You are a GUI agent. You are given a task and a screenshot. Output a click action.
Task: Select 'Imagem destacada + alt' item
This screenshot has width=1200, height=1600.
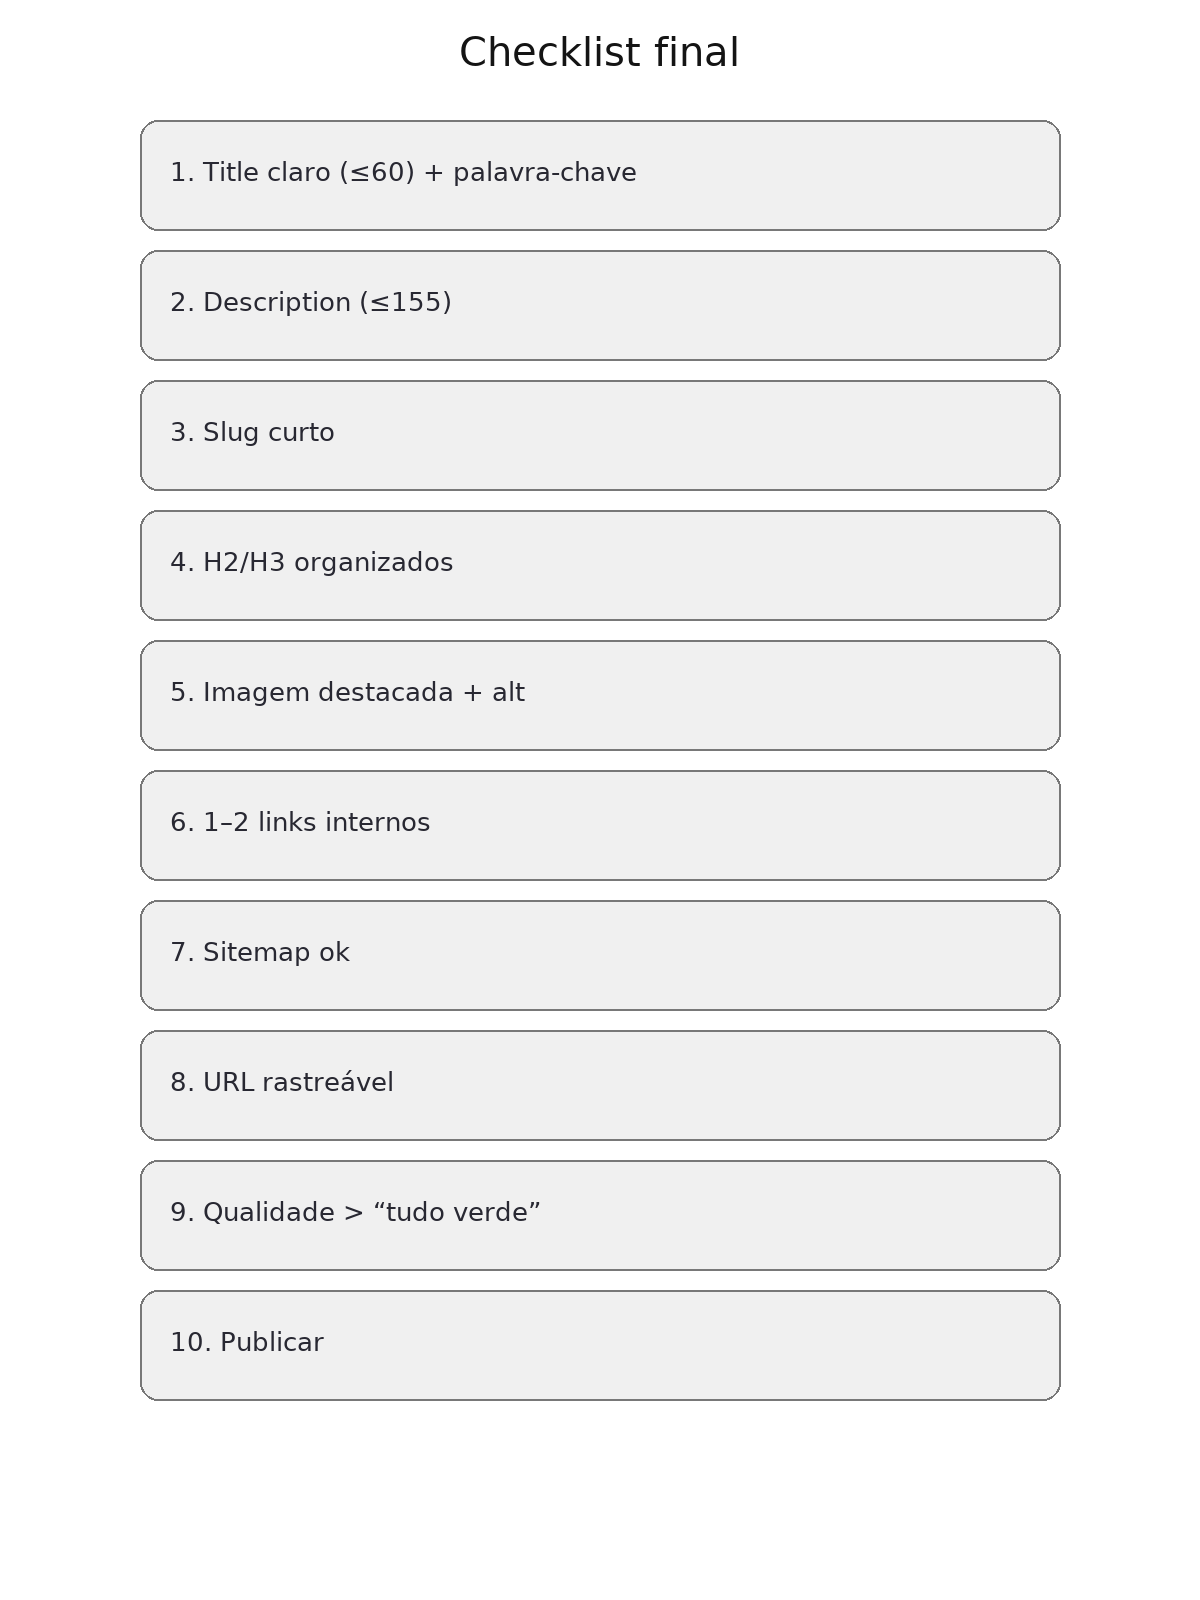[600, 695]
